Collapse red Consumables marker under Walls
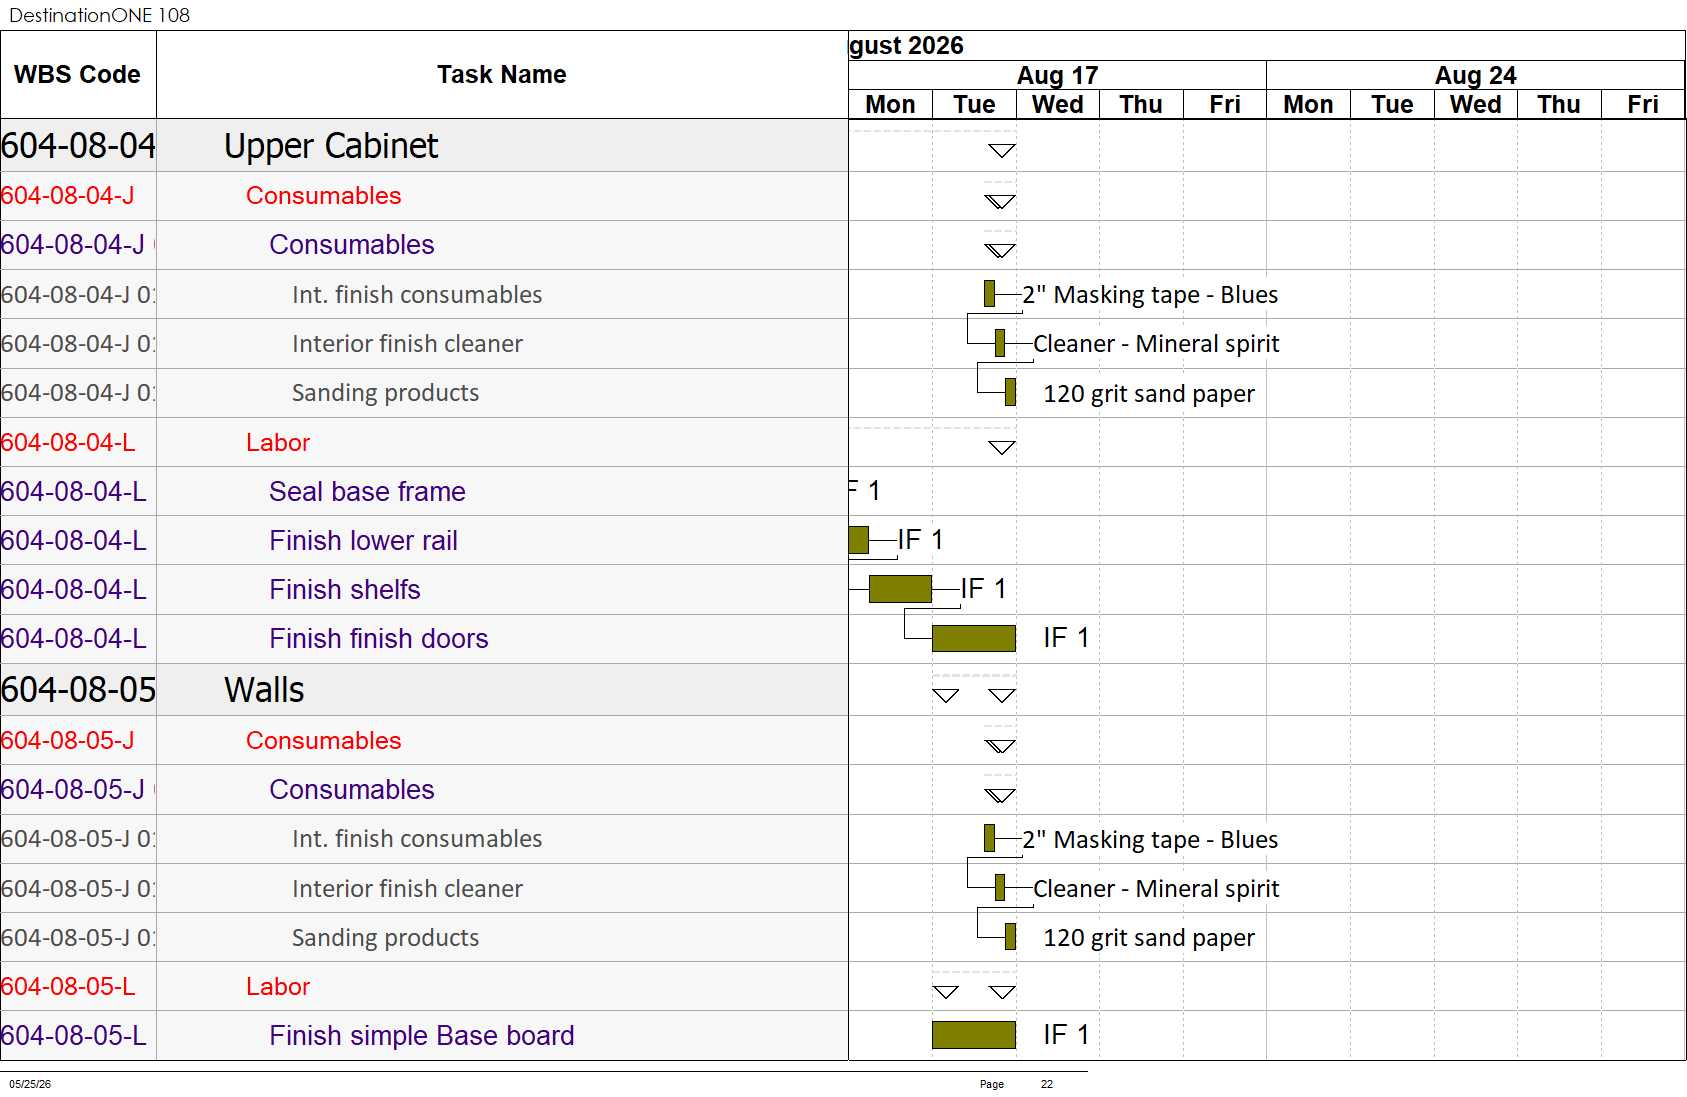The image size is (1687, 1097). click(1000, 746)
